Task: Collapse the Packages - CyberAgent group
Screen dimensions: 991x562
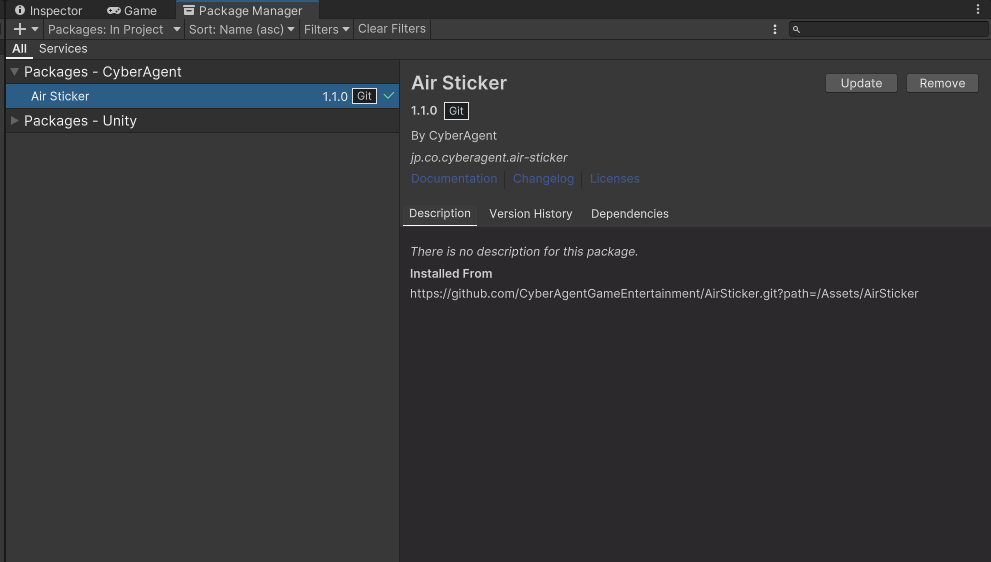Action: [x=14, y=72]
